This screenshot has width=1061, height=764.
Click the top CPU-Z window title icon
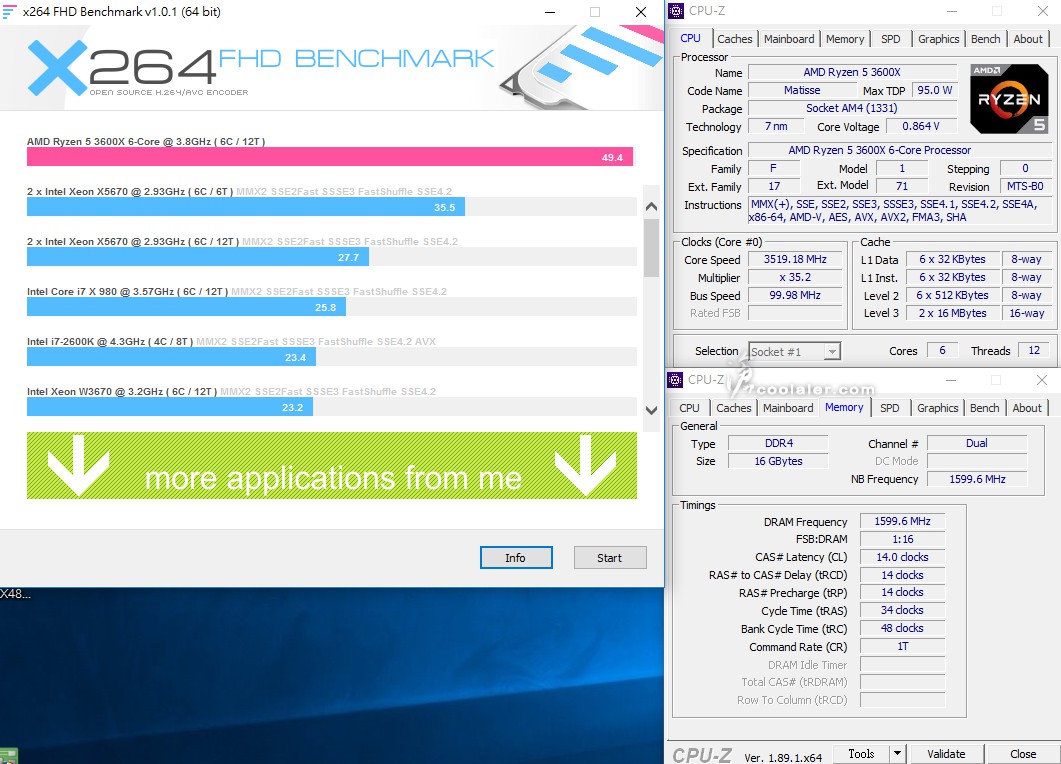(676, 11)
